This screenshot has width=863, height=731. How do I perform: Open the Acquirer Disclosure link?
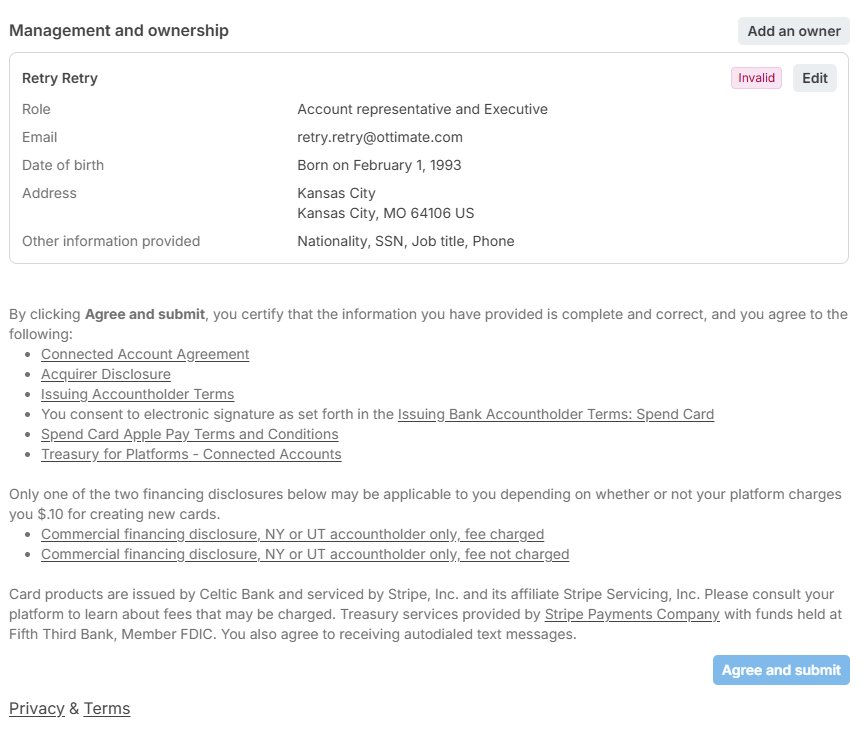[106, 374]
